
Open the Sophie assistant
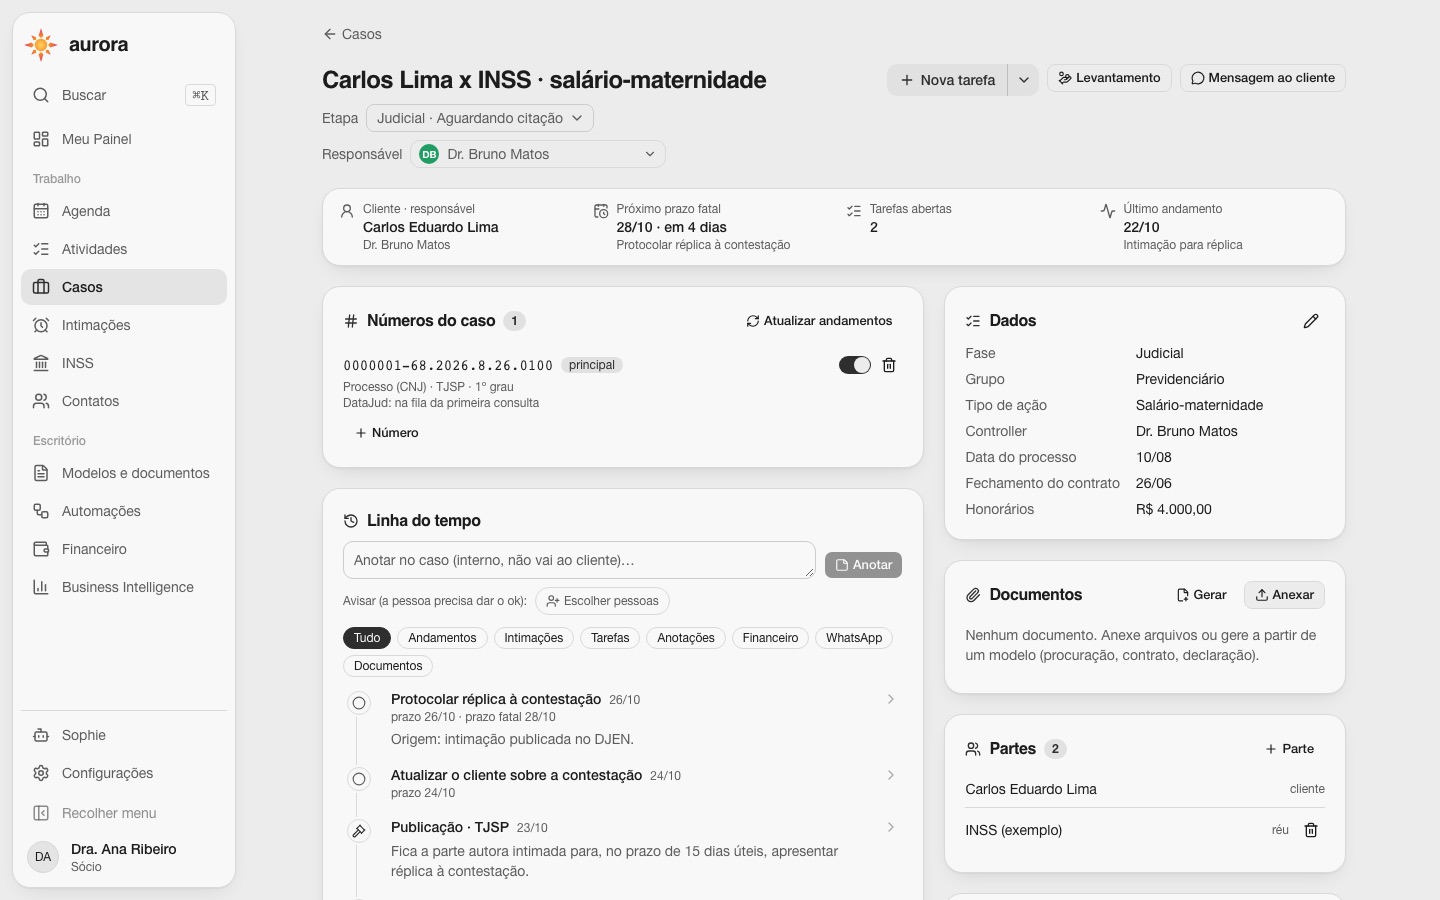pos(124,735)
